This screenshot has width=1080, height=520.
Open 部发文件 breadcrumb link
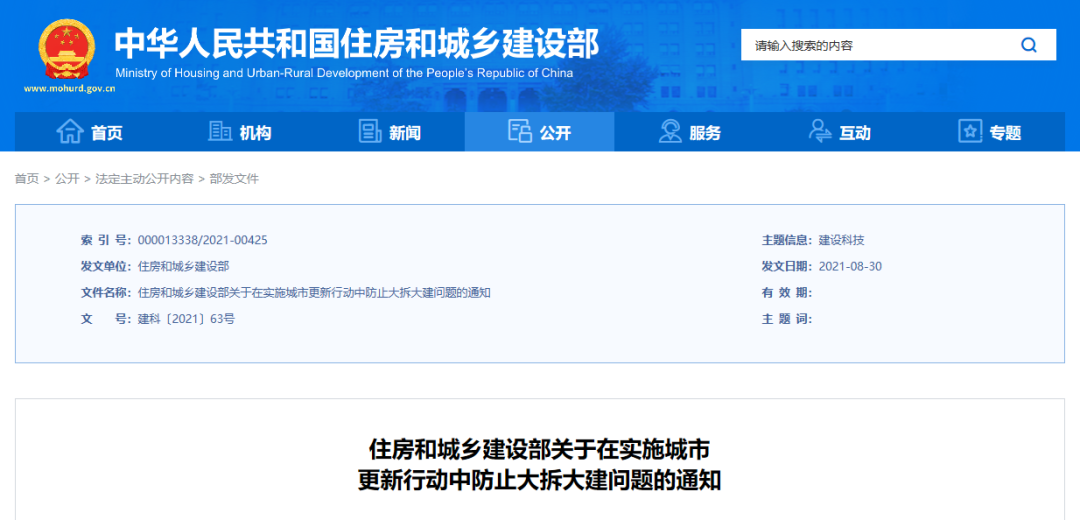pos(234,179)
